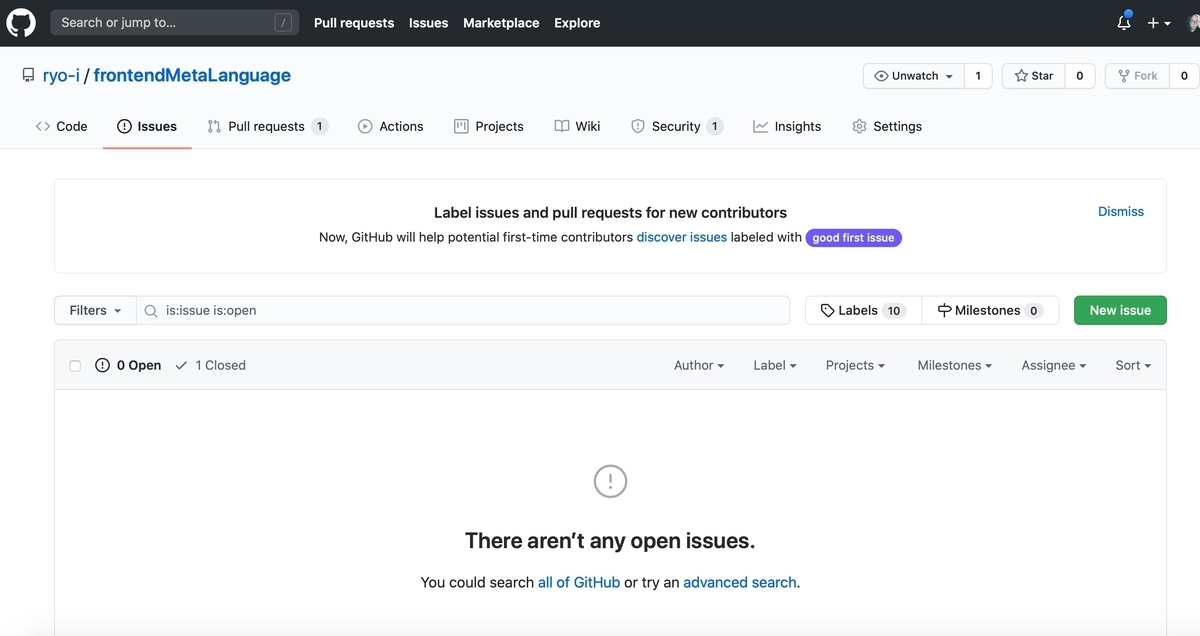Viewport: 1200px width, 636px height.
Task: Open the stargazers count of 0
Action: [x=1079, y=76]
